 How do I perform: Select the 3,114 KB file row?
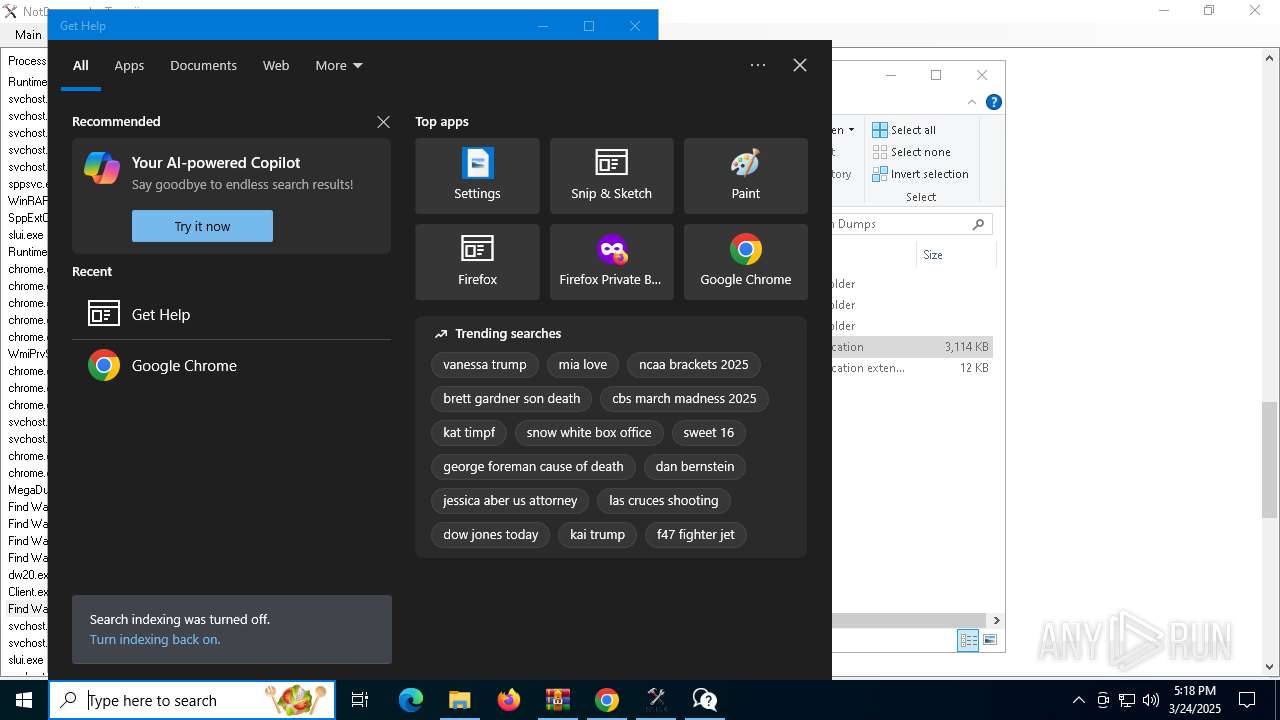tap(912, 347)
